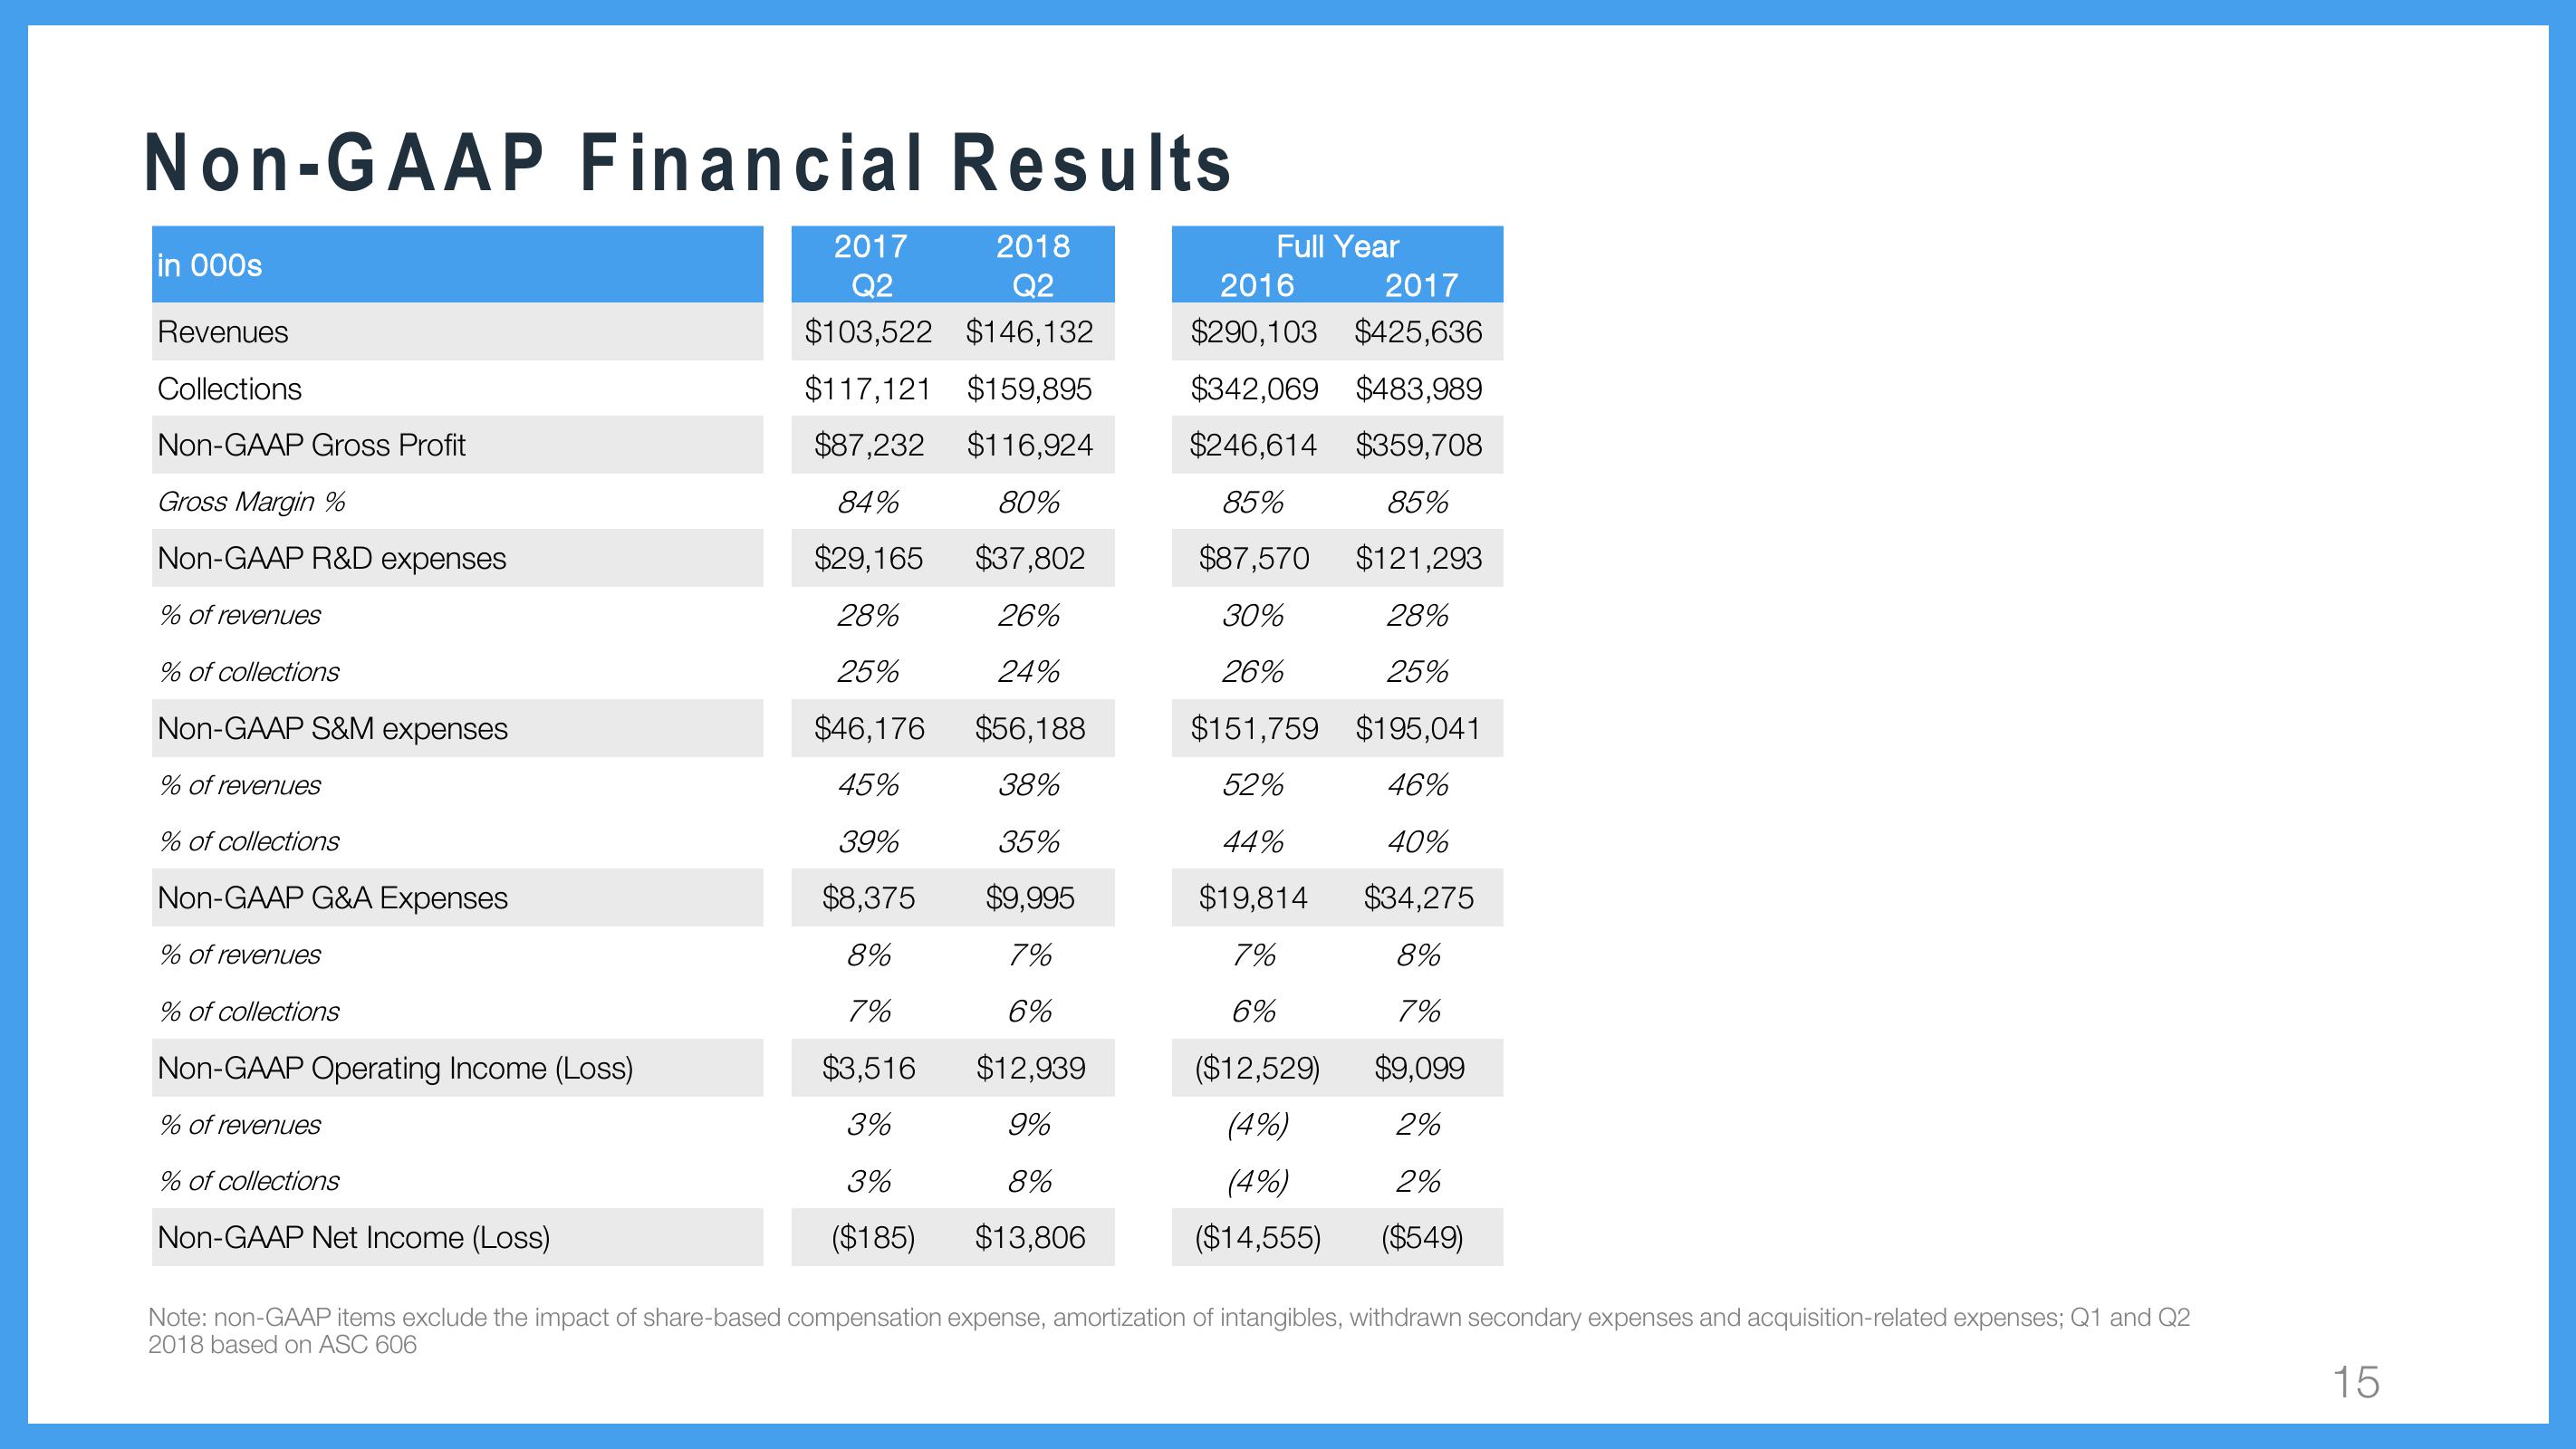Click the Non-GAAP Gross Profit row
Image resolution: width=2576 pixels, height=1449 pixels.
(x=814, y=442)
